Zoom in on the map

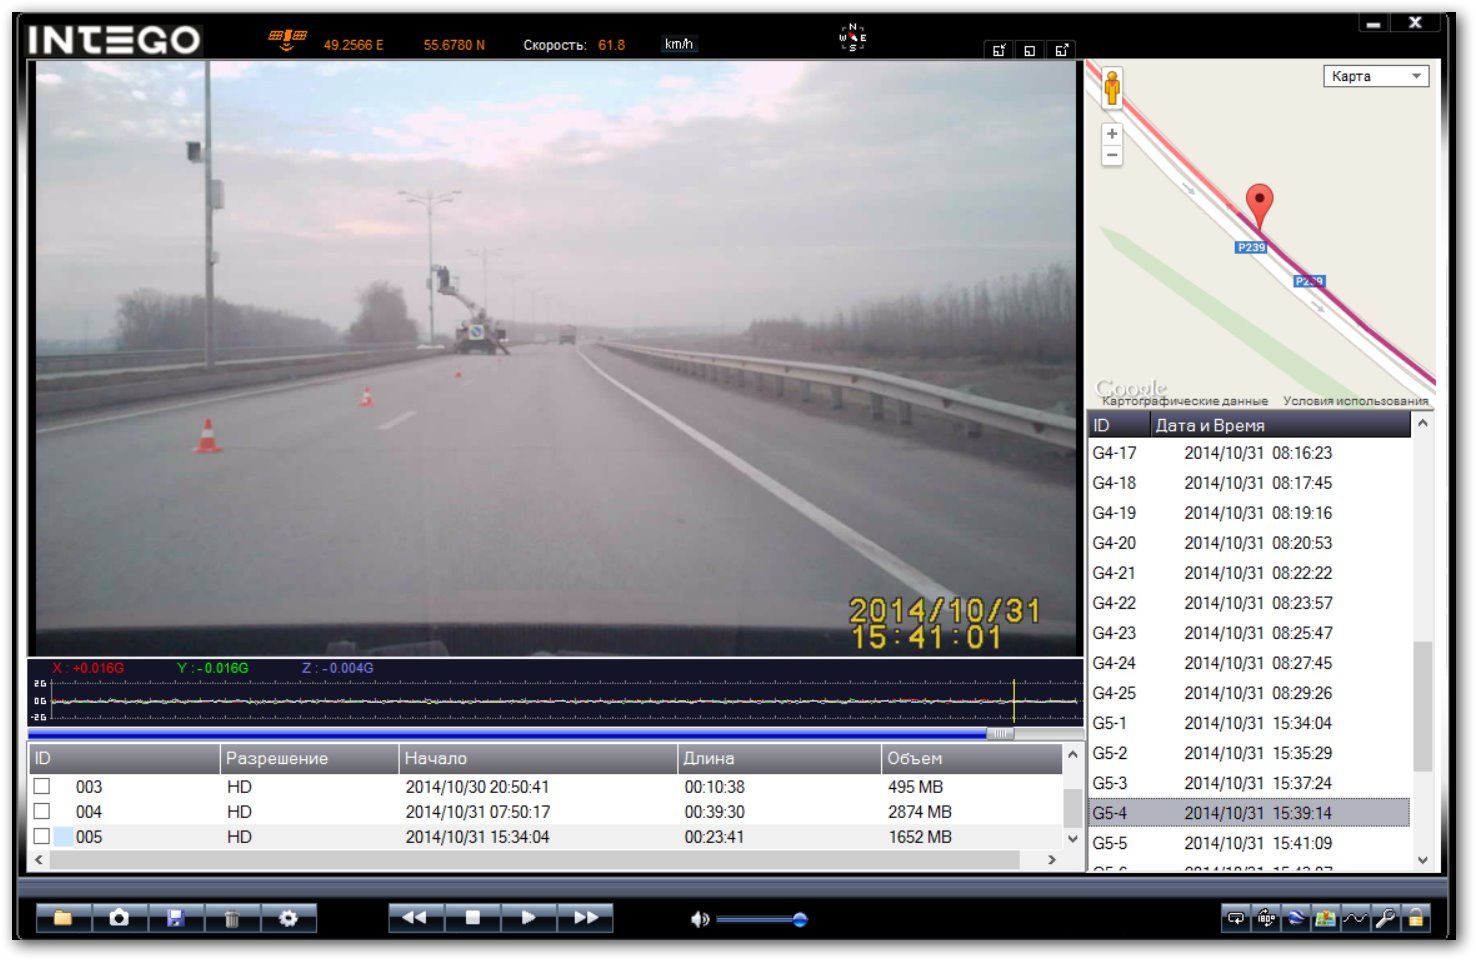(x=1112, y=134)
